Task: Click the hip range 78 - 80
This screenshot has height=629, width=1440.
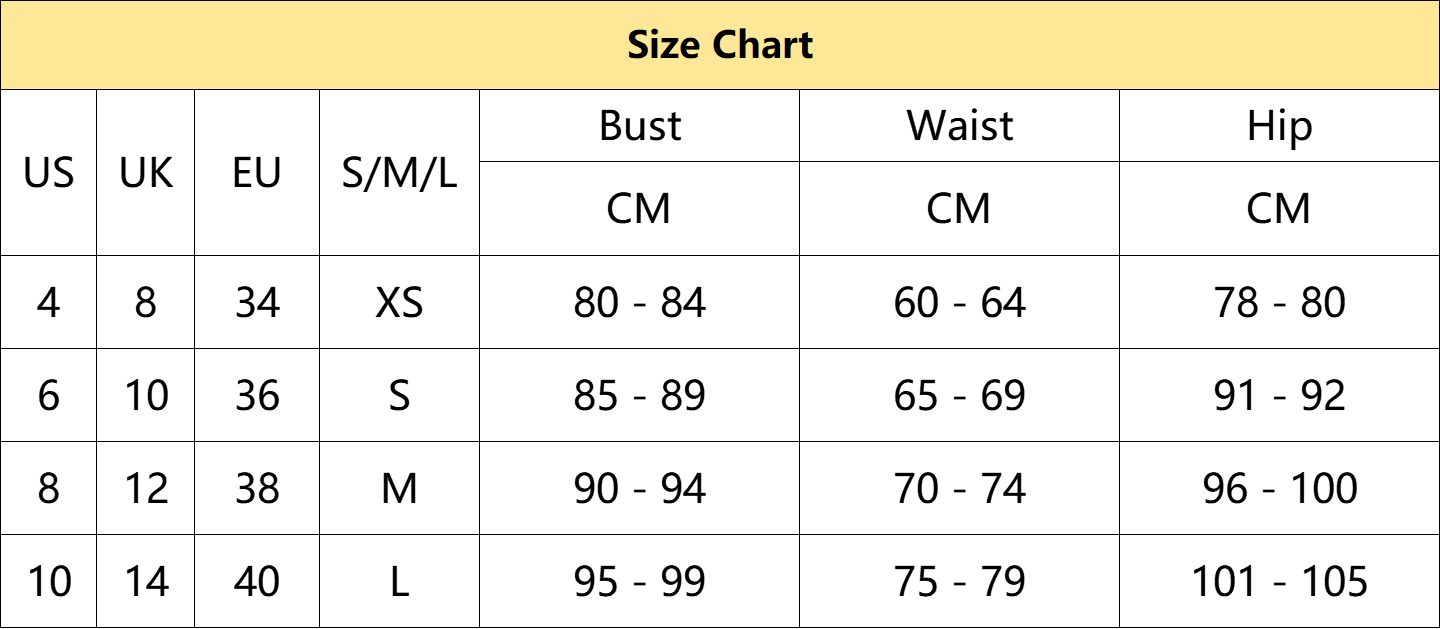Action: click(x=1280, y=302)
